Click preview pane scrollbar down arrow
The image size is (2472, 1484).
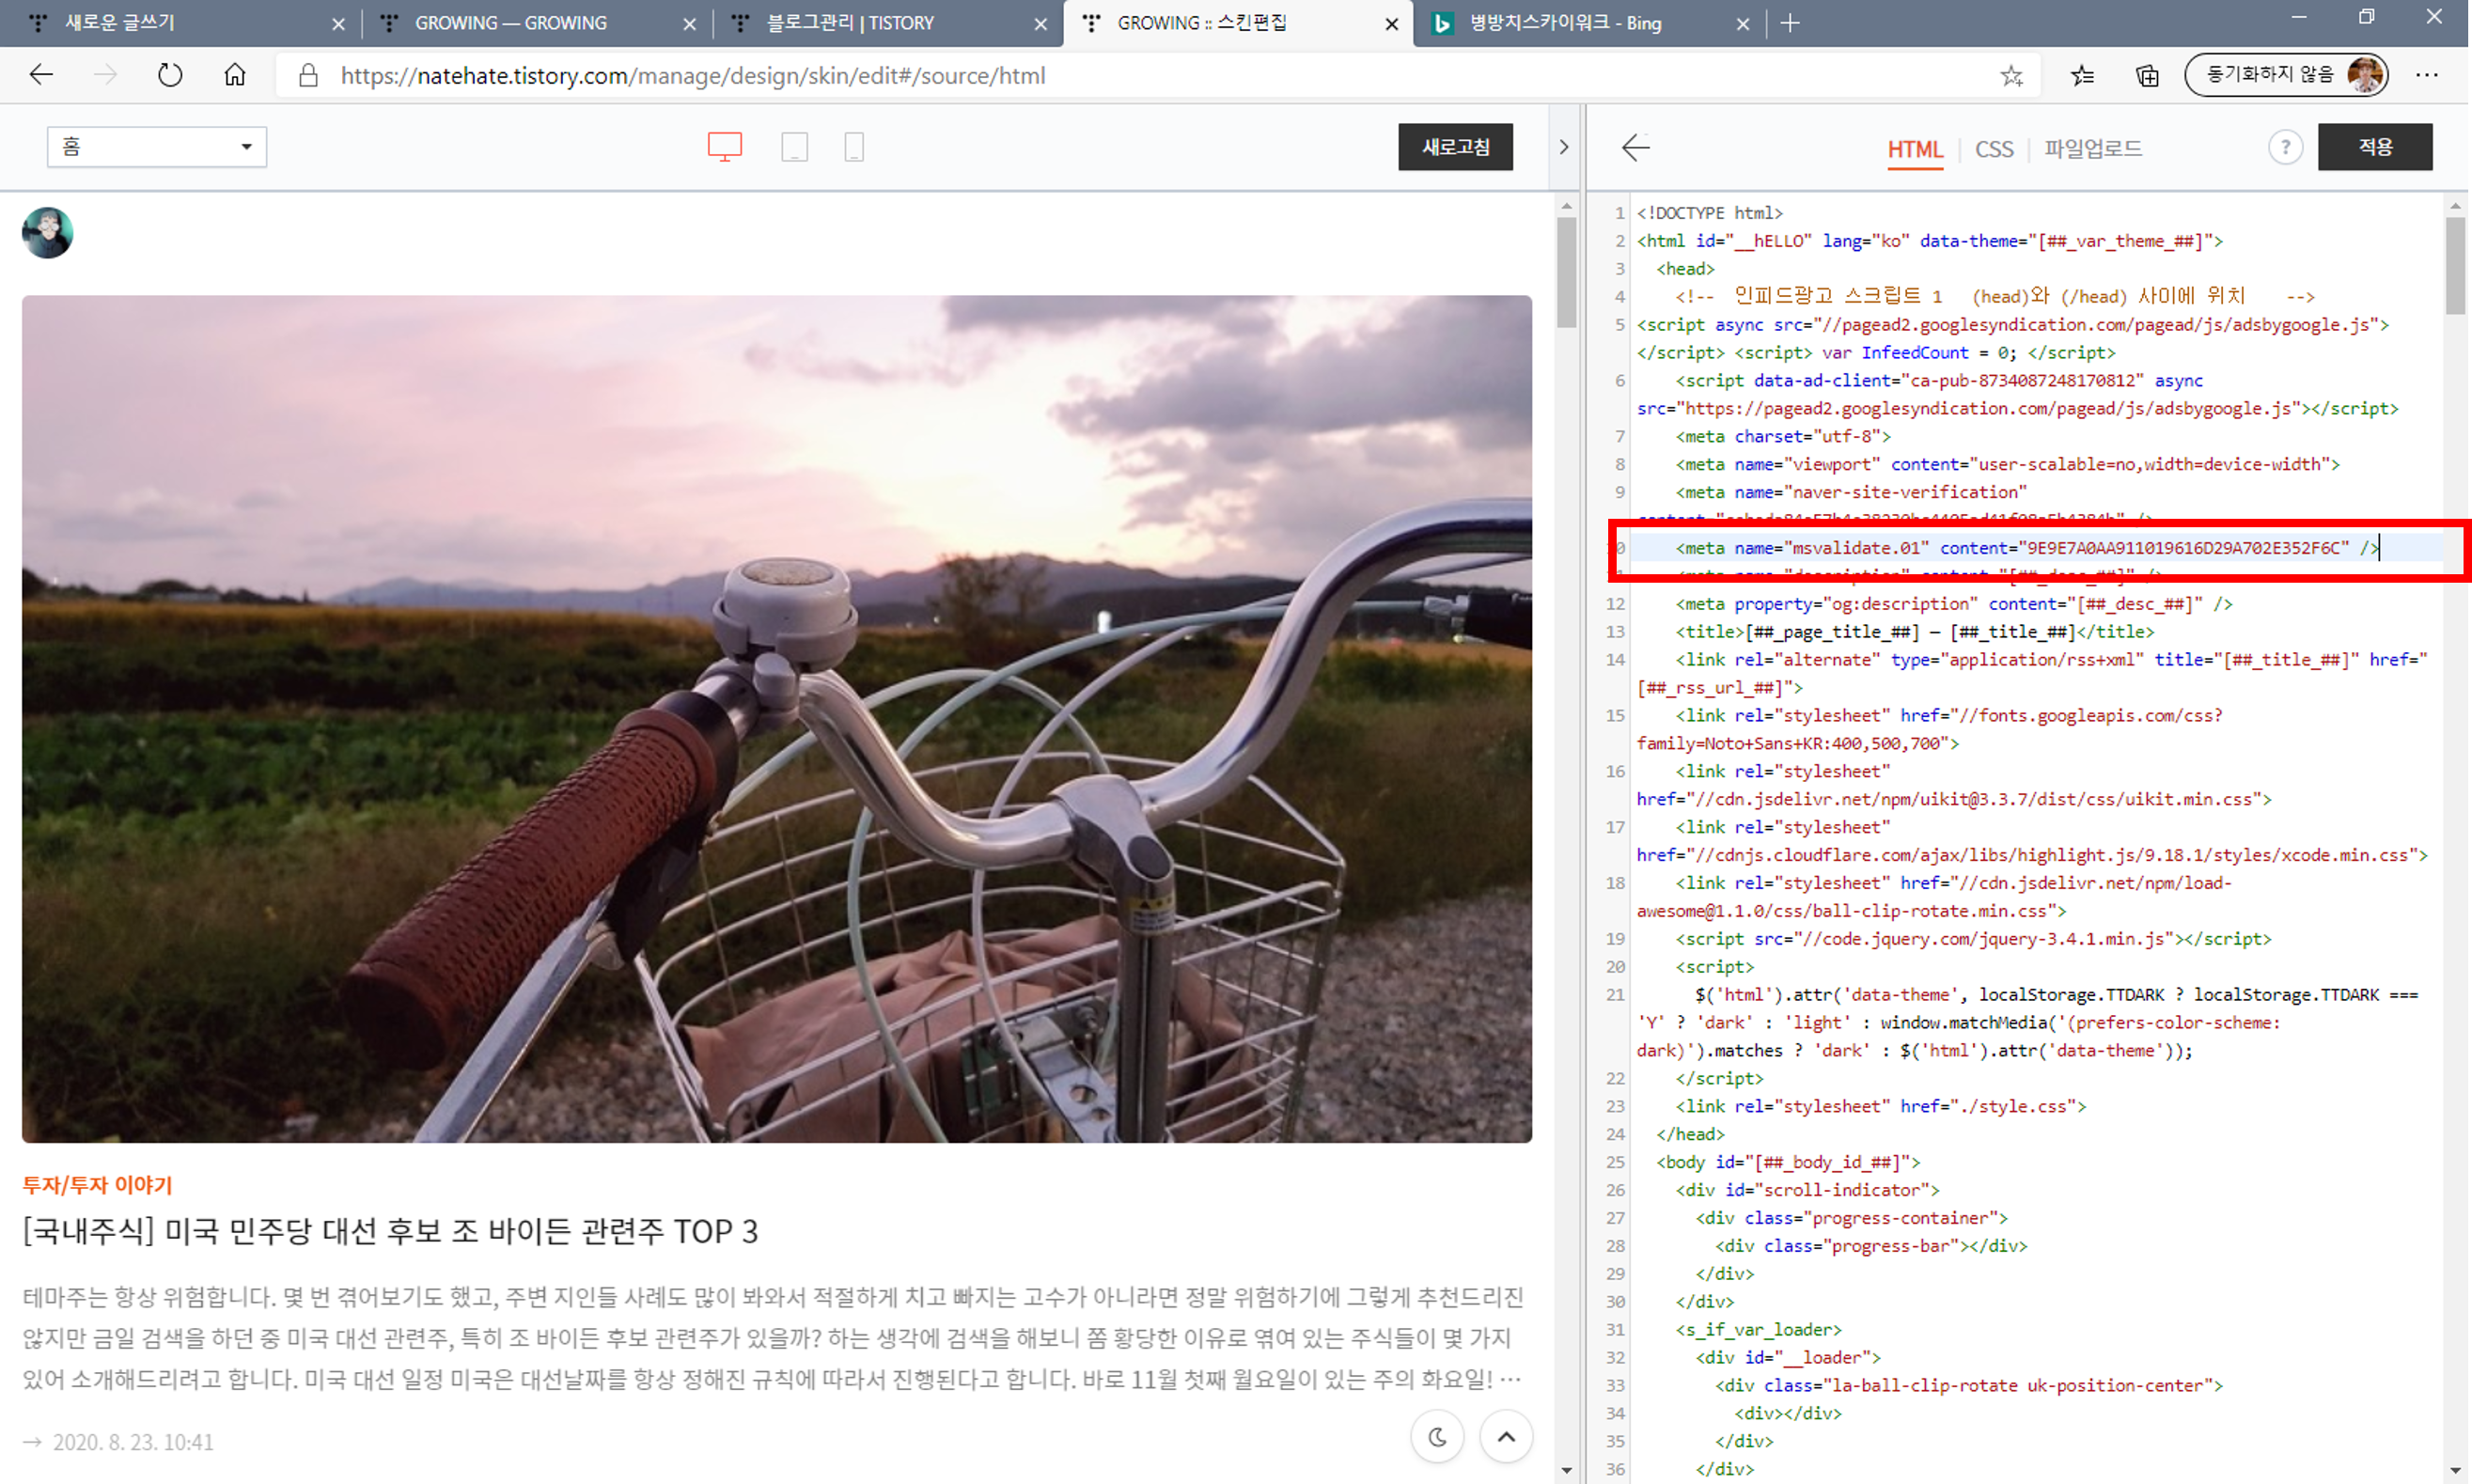pos(1566,1471)
